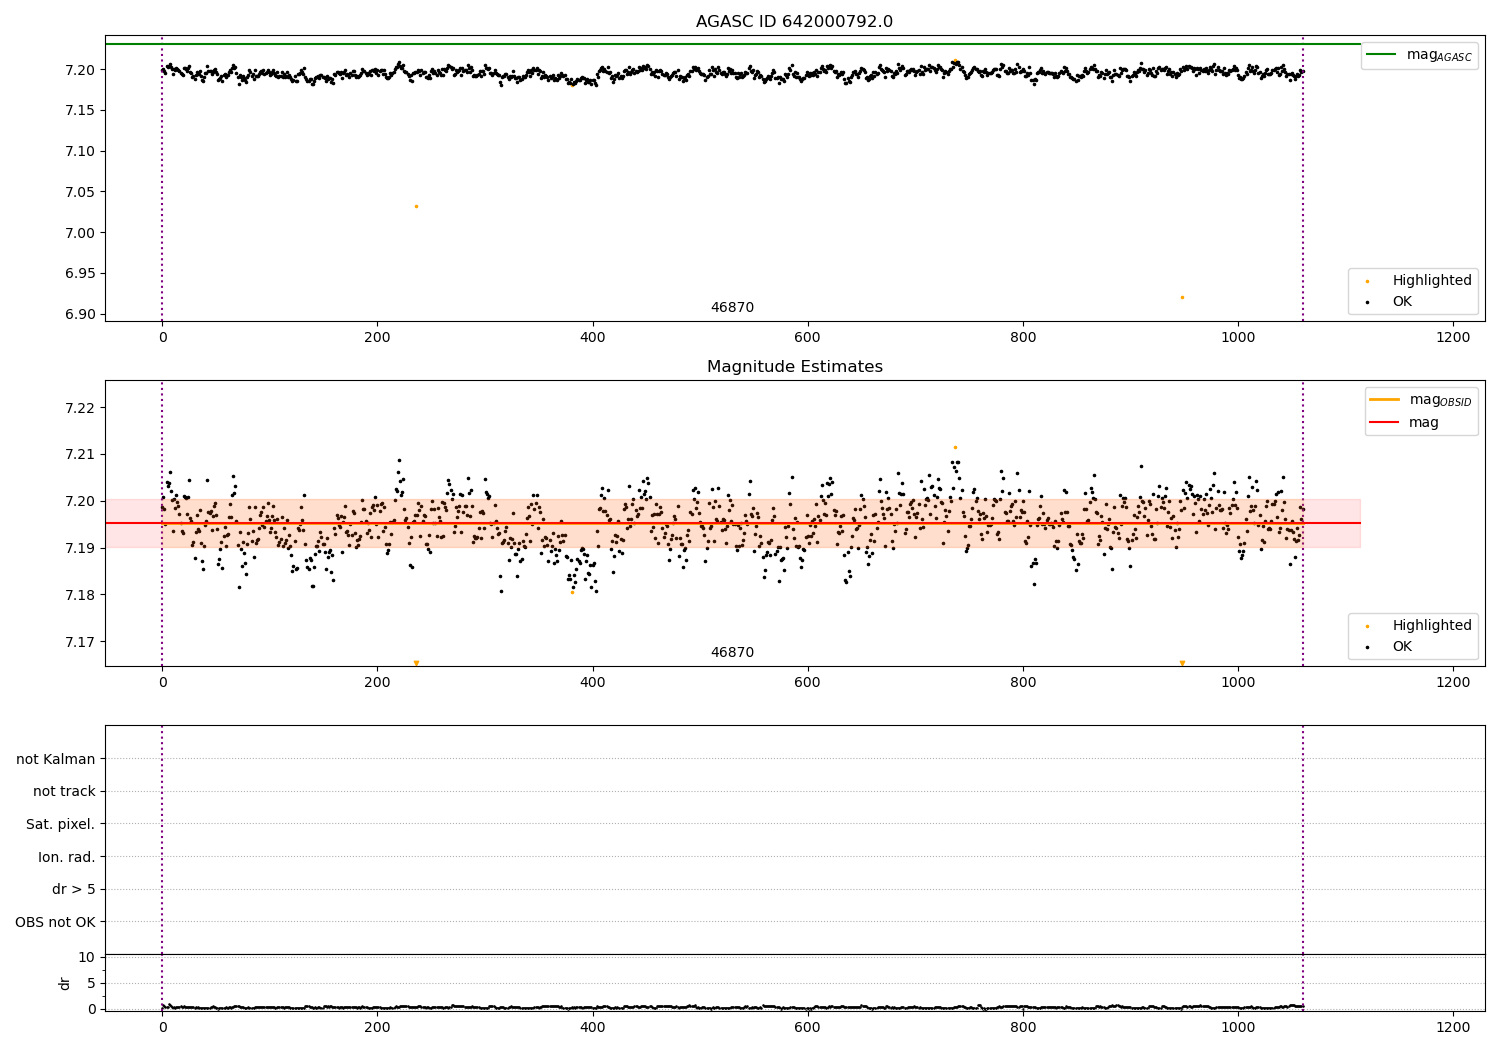
Task: Click the 7.22 tick of middle plot
Action: [80, 408]
